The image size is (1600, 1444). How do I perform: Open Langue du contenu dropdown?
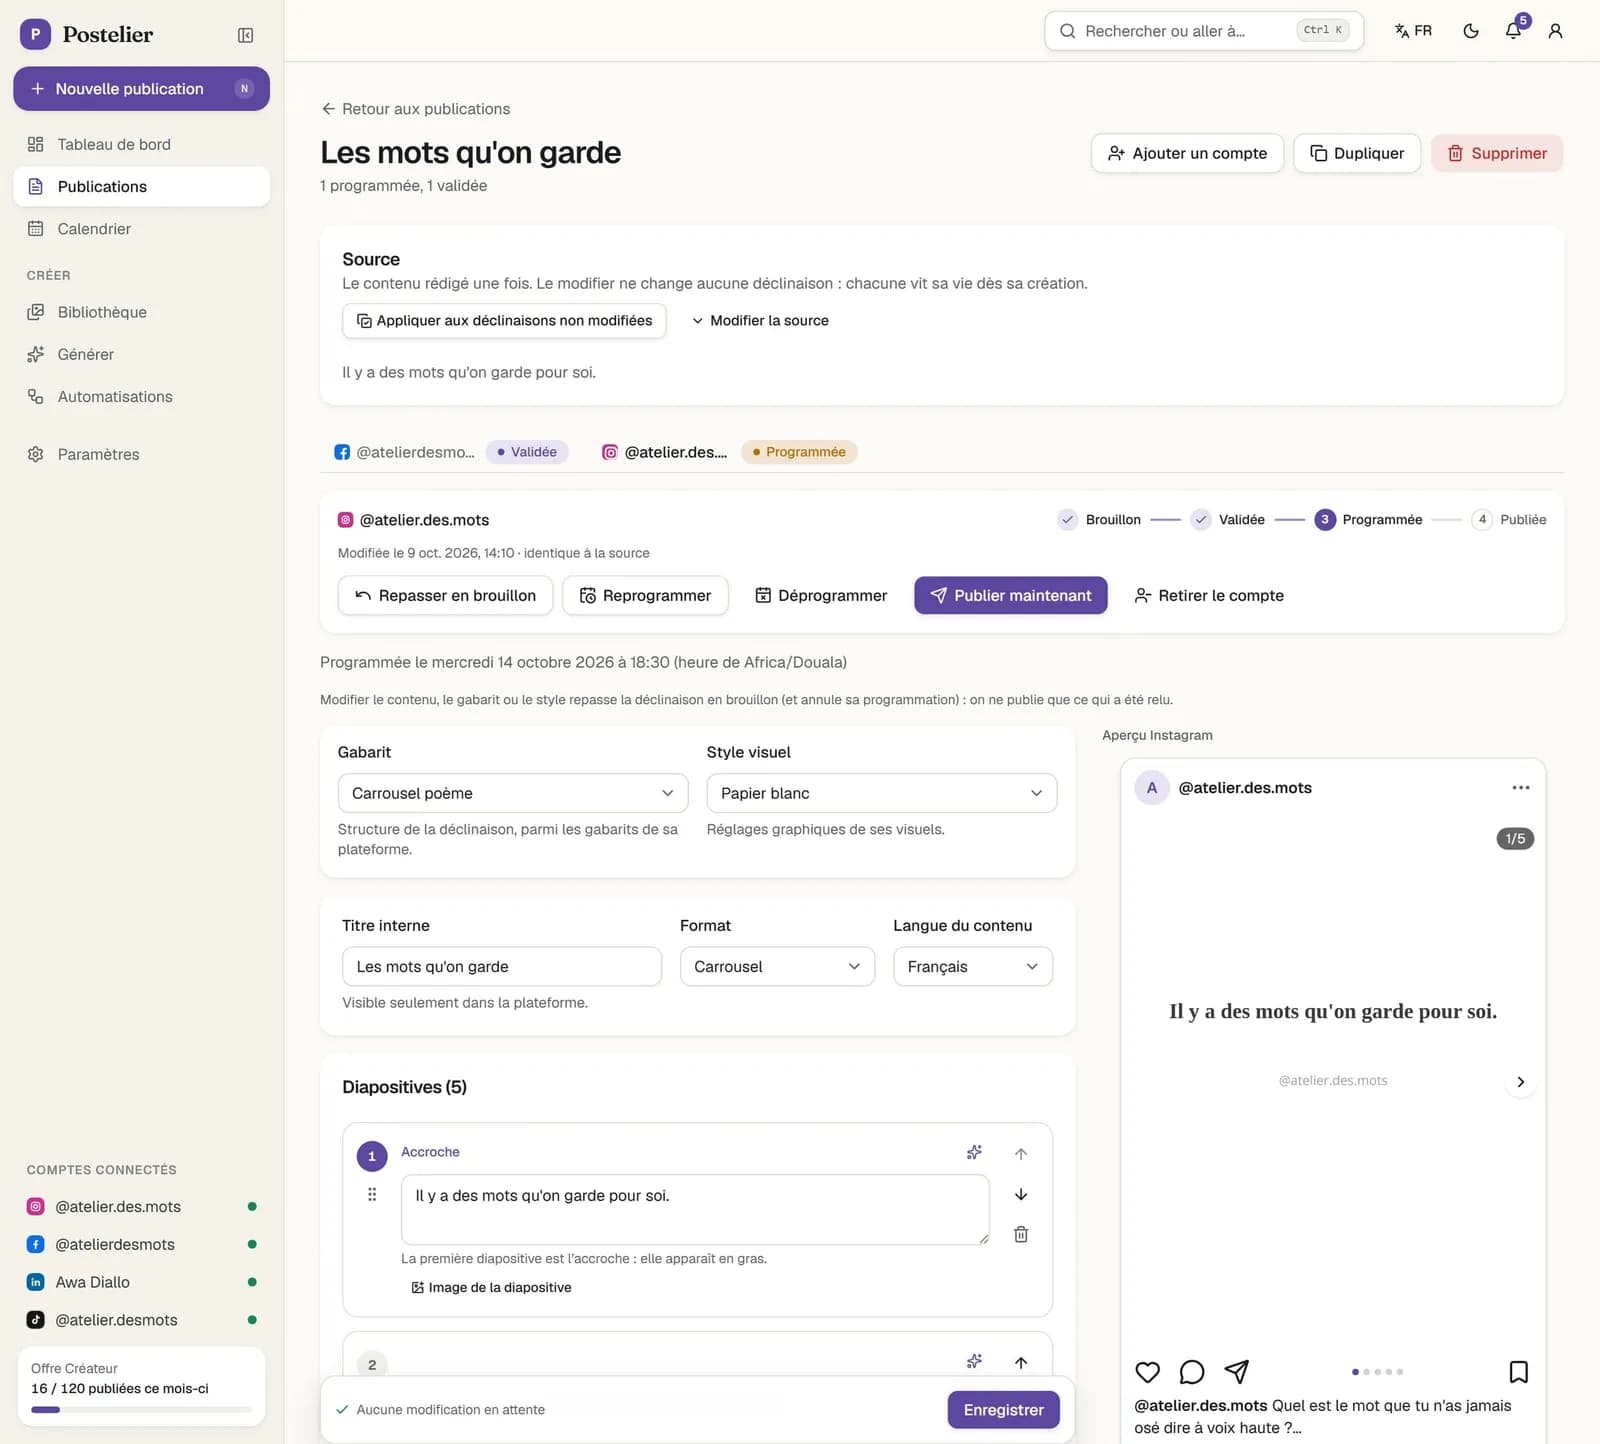[x=973, y=967]
